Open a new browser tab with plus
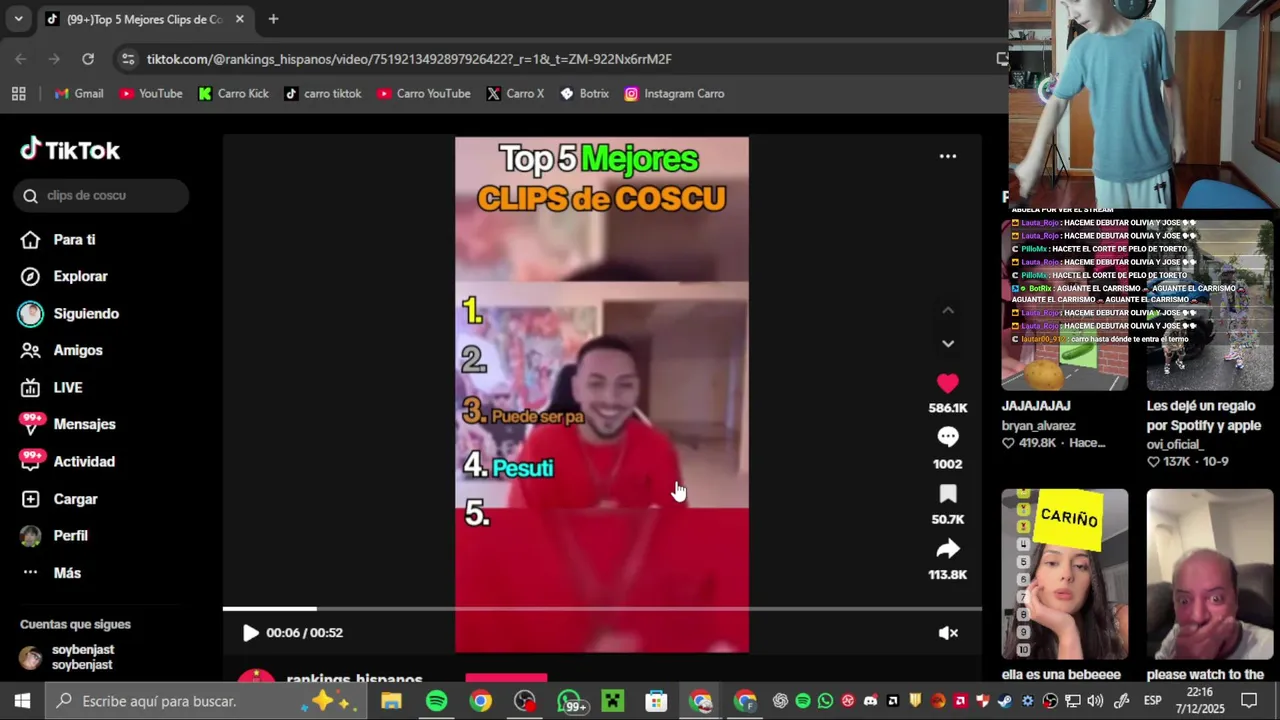 (273, 19)
